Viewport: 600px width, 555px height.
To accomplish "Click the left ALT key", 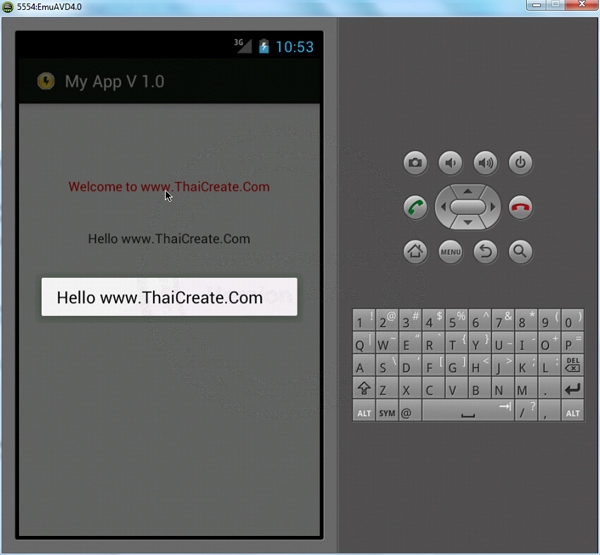I will tap(364, 411).
